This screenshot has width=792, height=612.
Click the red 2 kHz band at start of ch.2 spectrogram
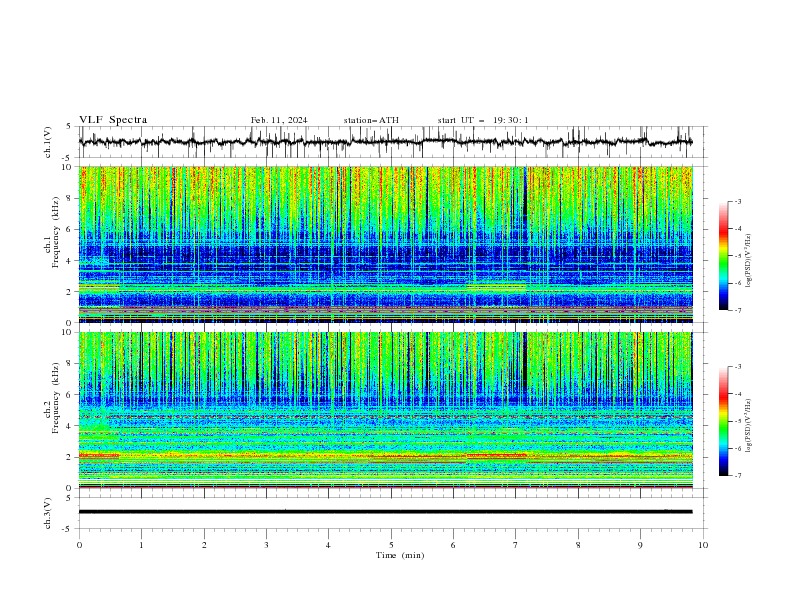(99, 455)
